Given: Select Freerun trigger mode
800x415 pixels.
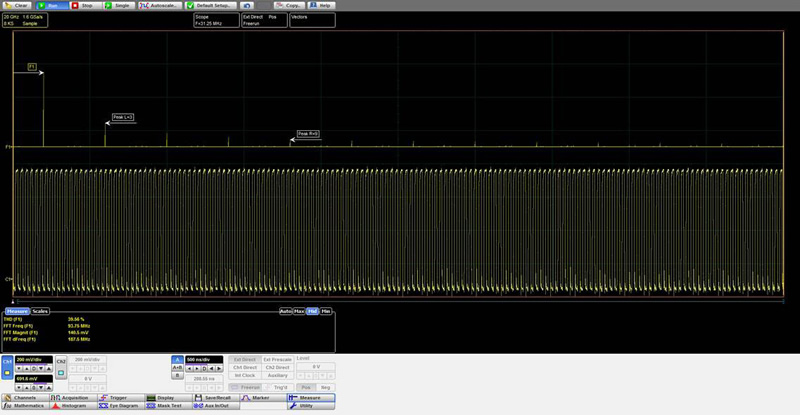Looking at the screenshot, I should [x=245, y=387].
